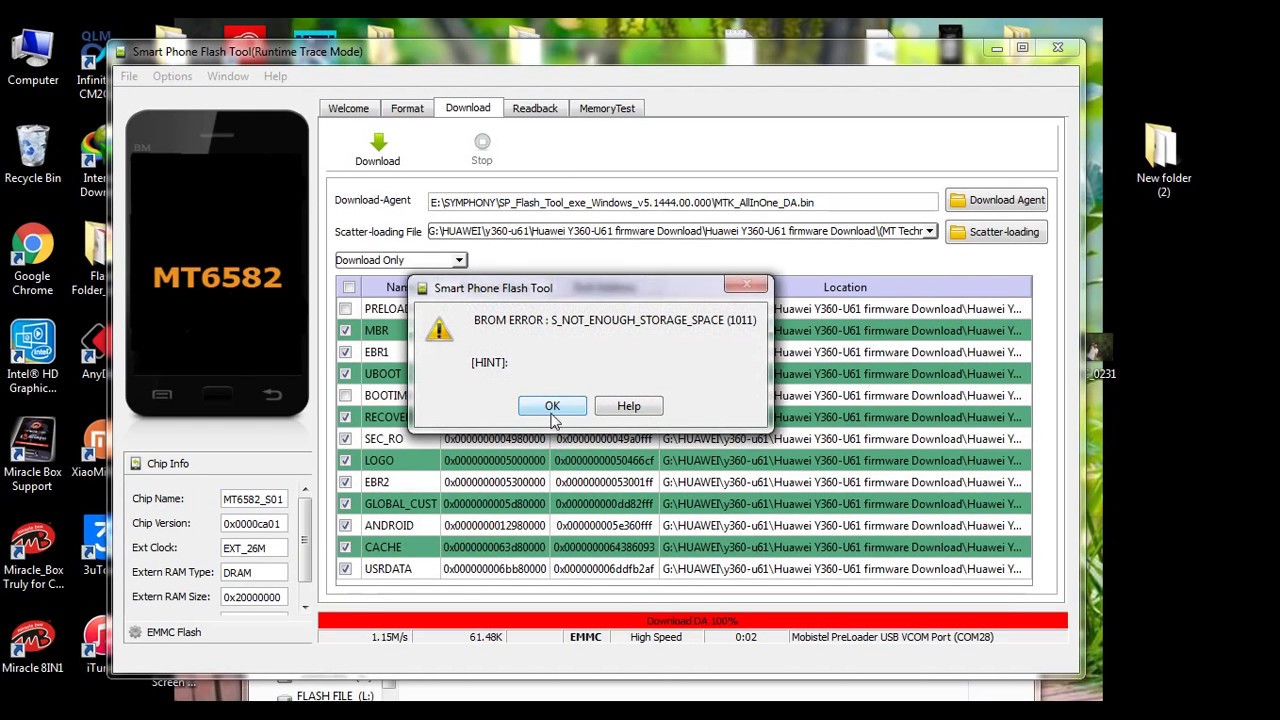
Task: Select the EBR2 partition row name
Action: tap(377, 482)
